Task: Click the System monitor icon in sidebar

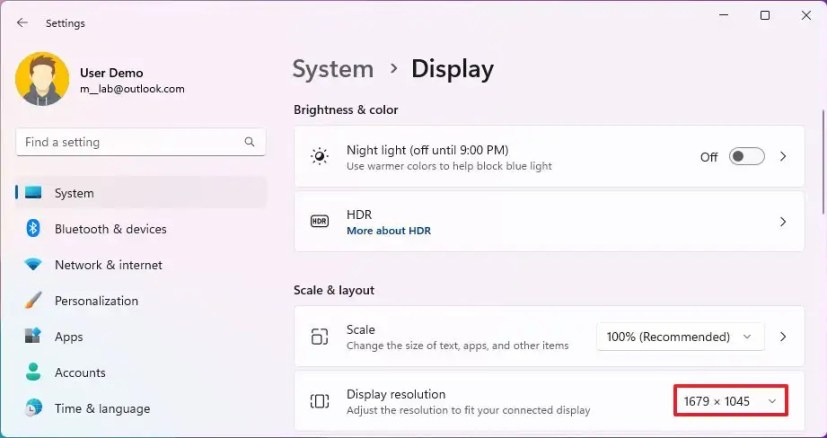Action: (x=33, y=193)
